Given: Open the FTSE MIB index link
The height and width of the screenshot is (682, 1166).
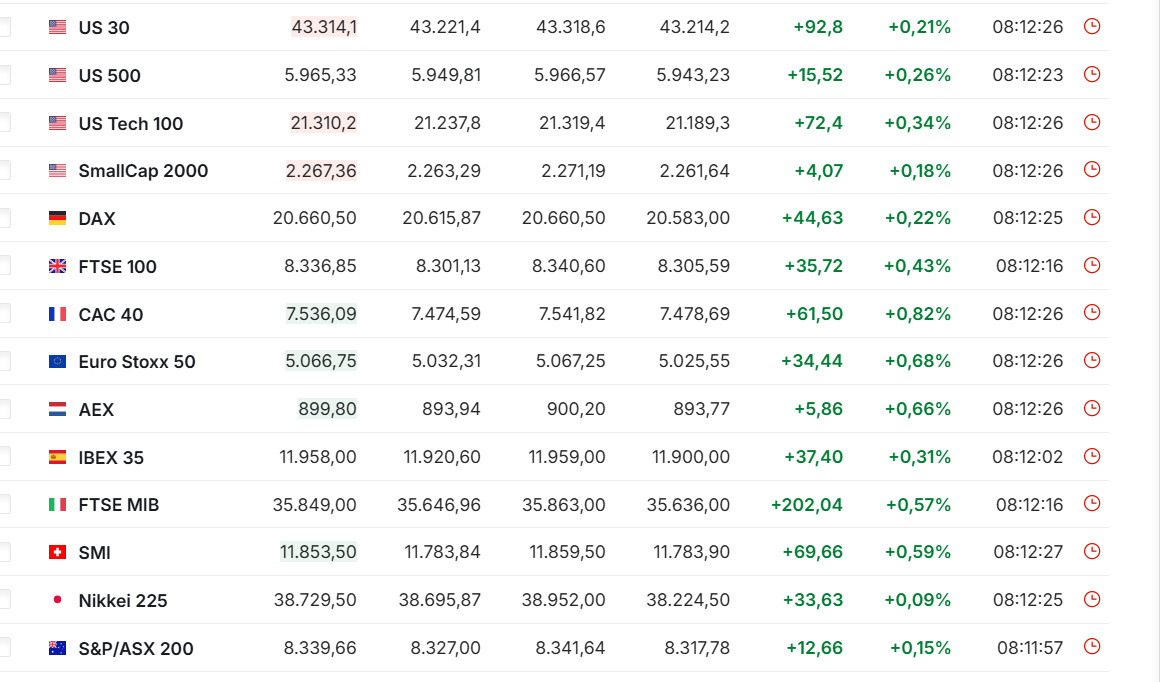Looking at the screenshot, I should pyautogui.click(x=118, y=505).
